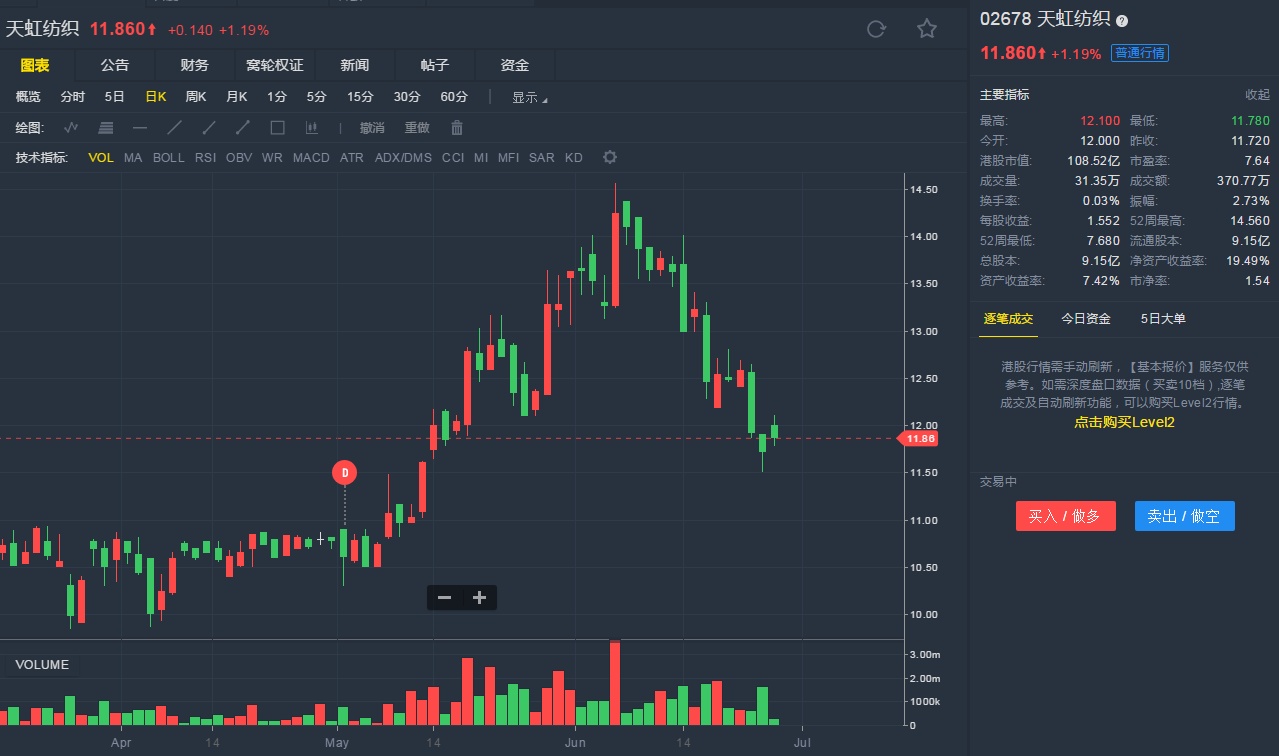Add stock to favorites with star icon
This screenshot has width=1279, height=756.
click(927, 29)
